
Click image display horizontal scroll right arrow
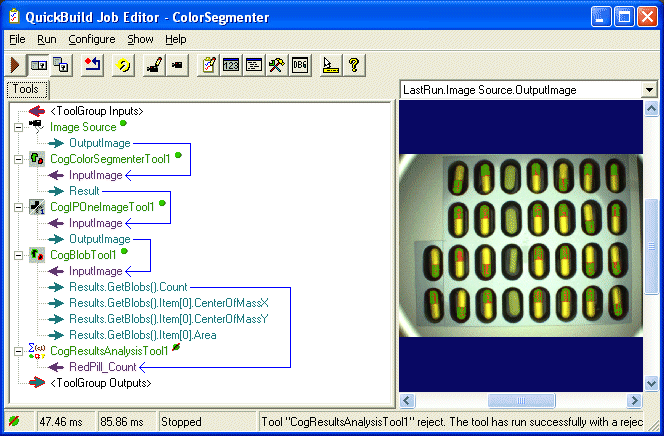click(x=634, y=400)
